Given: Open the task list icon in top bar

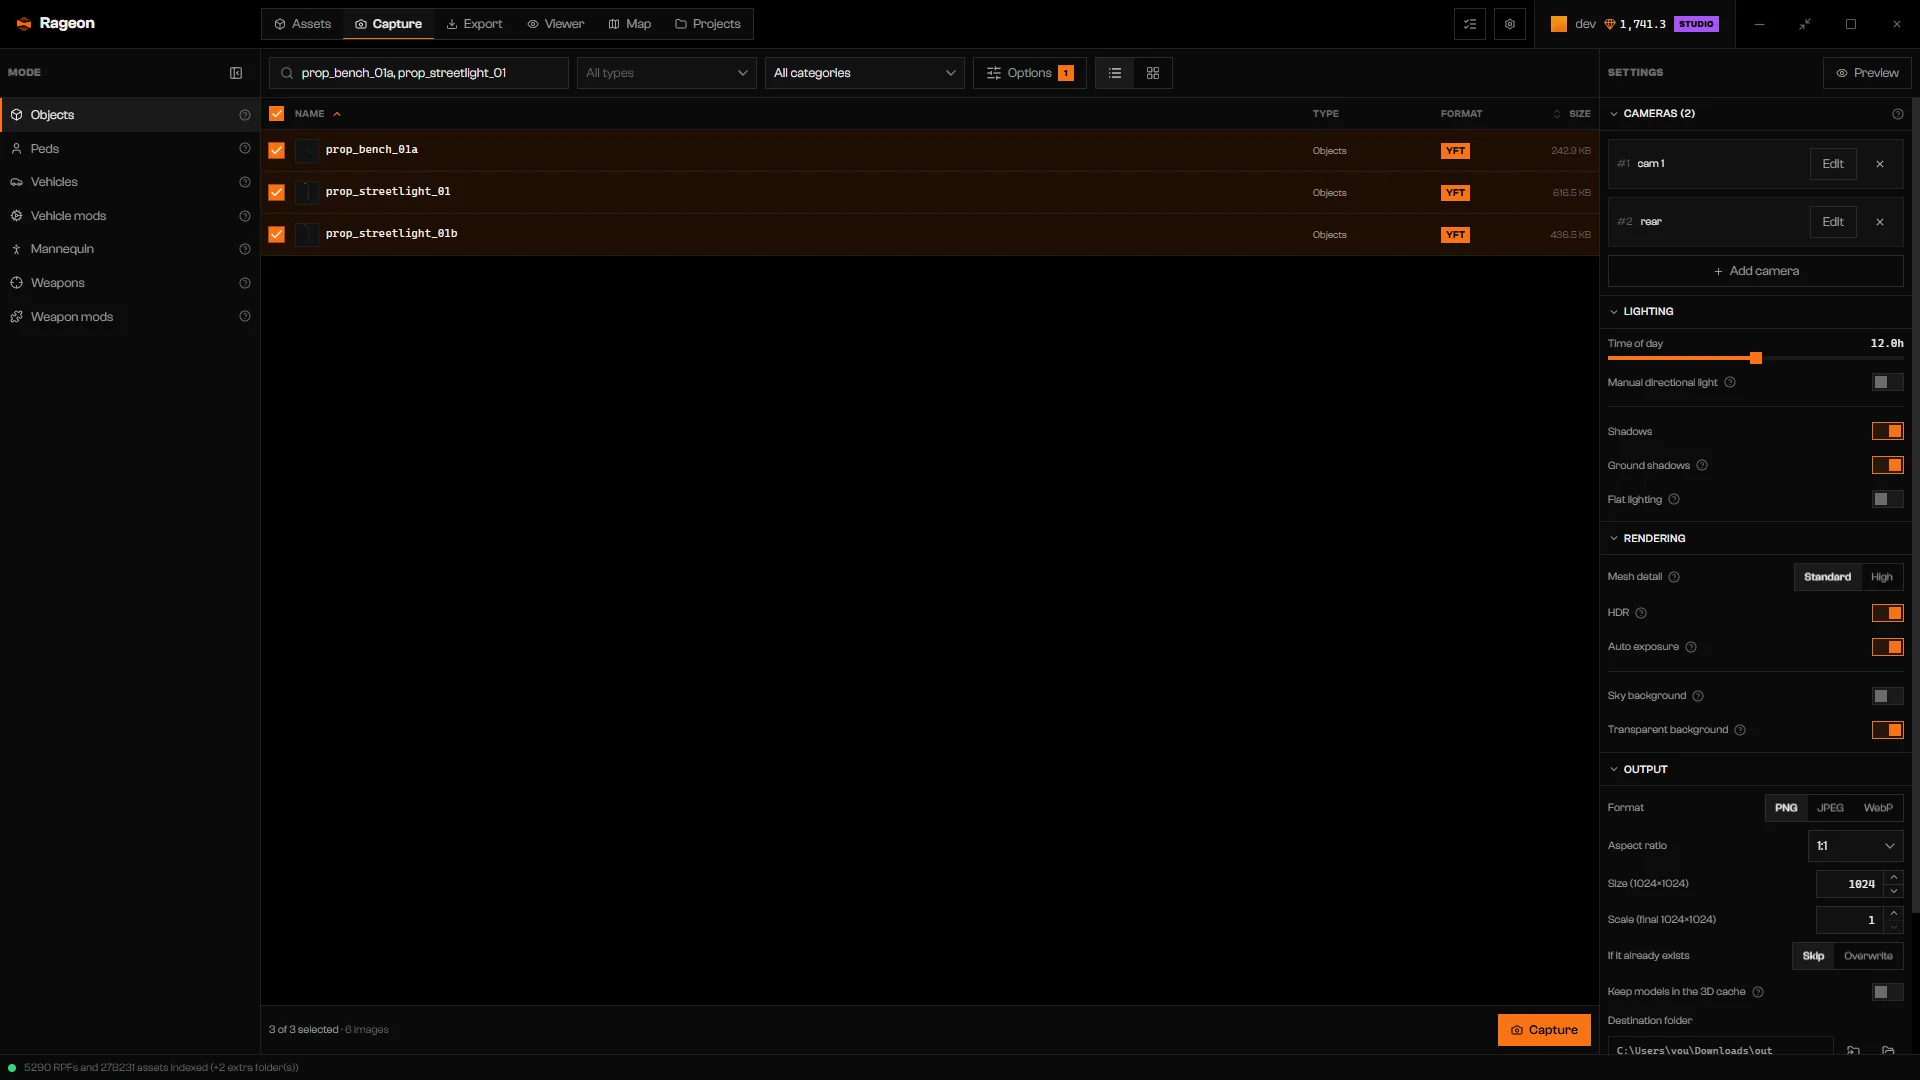Looking at the screenshot, I should click(1470, 24).
